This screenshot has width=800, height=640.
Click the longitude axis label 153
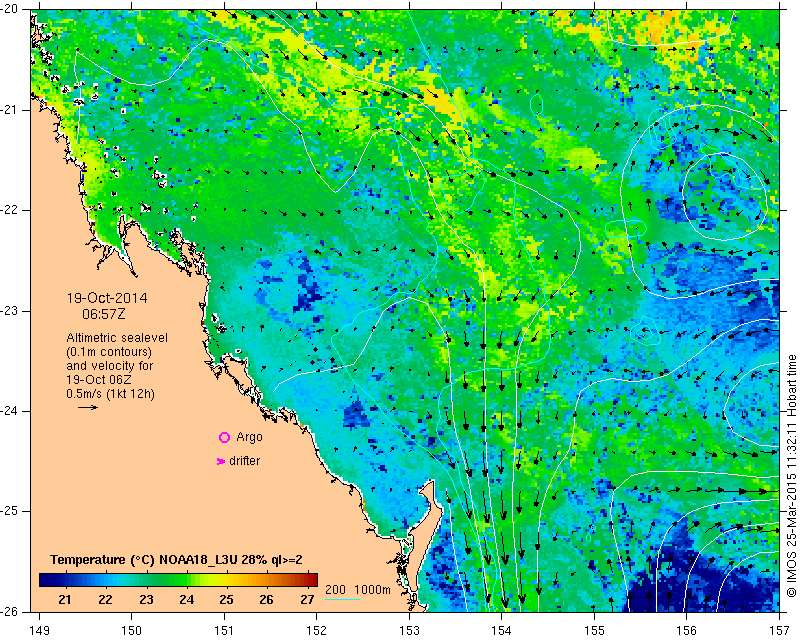pyautogui.click(x=409, y=631)
